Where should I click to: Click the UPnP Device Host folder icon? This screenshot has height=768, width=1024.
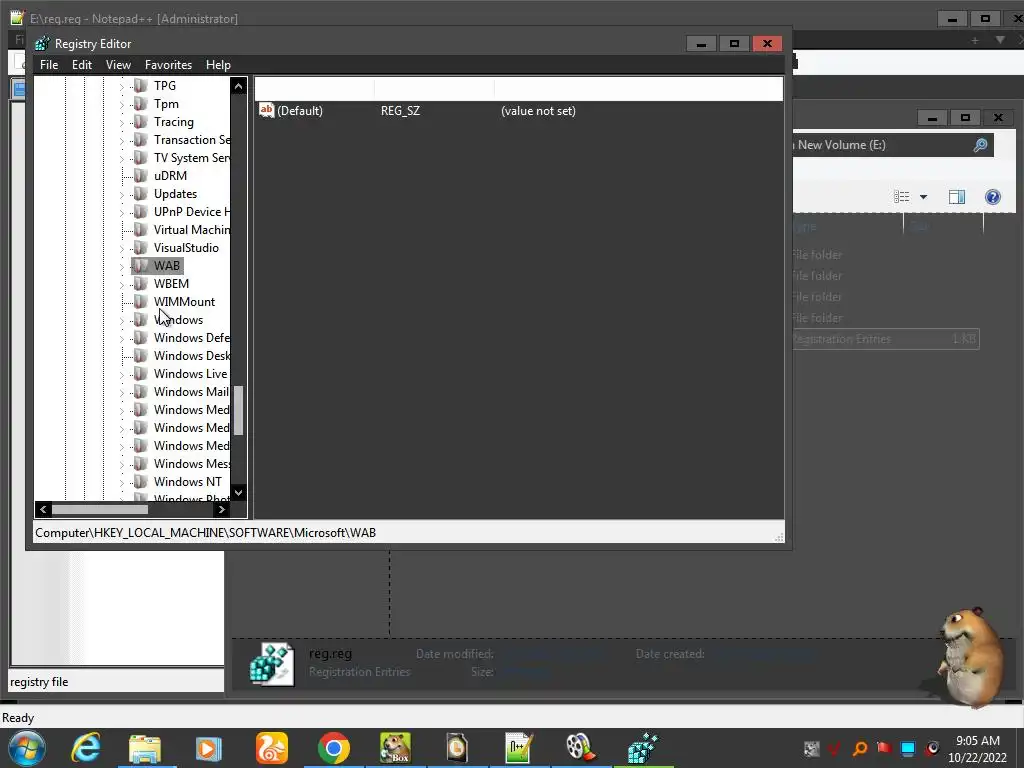point(140,212)
